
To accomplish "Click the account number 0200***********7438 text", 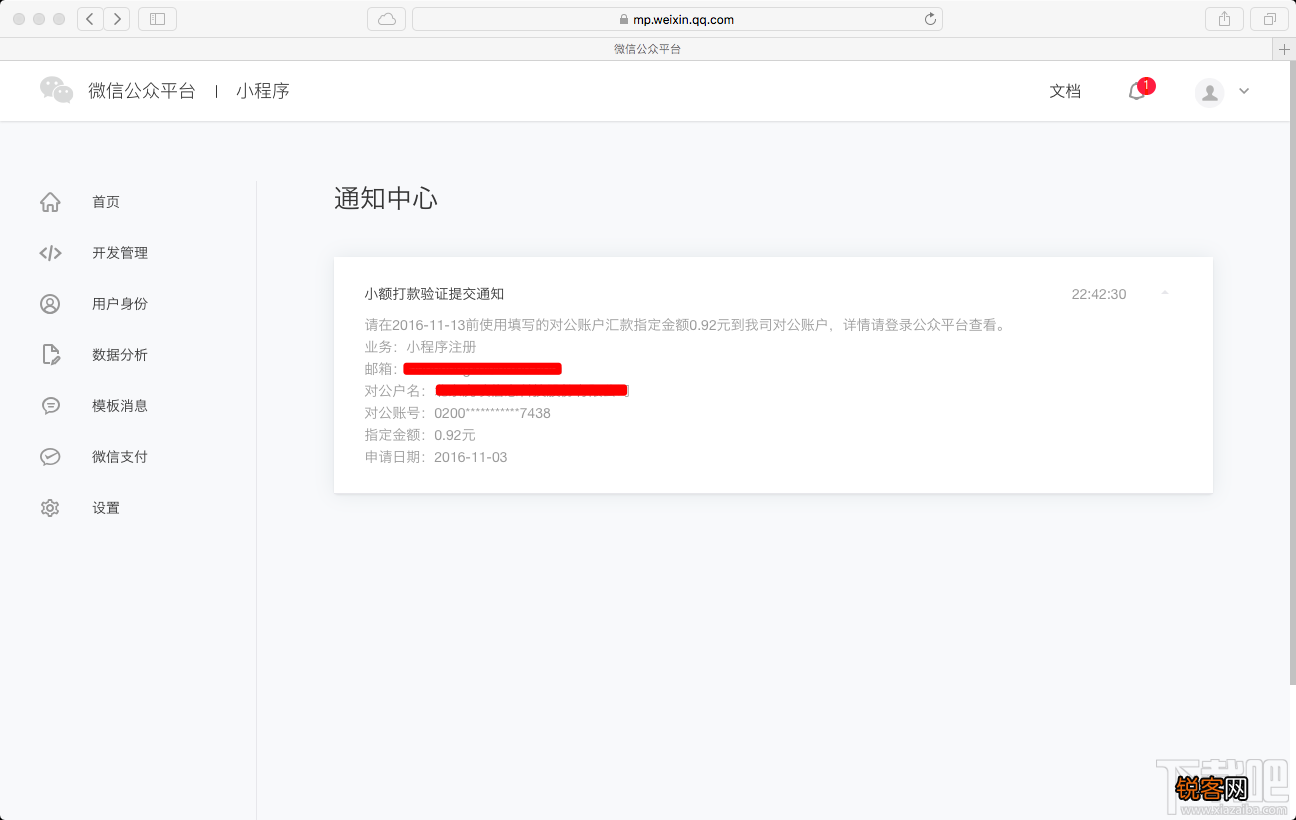I will (492, 413).
